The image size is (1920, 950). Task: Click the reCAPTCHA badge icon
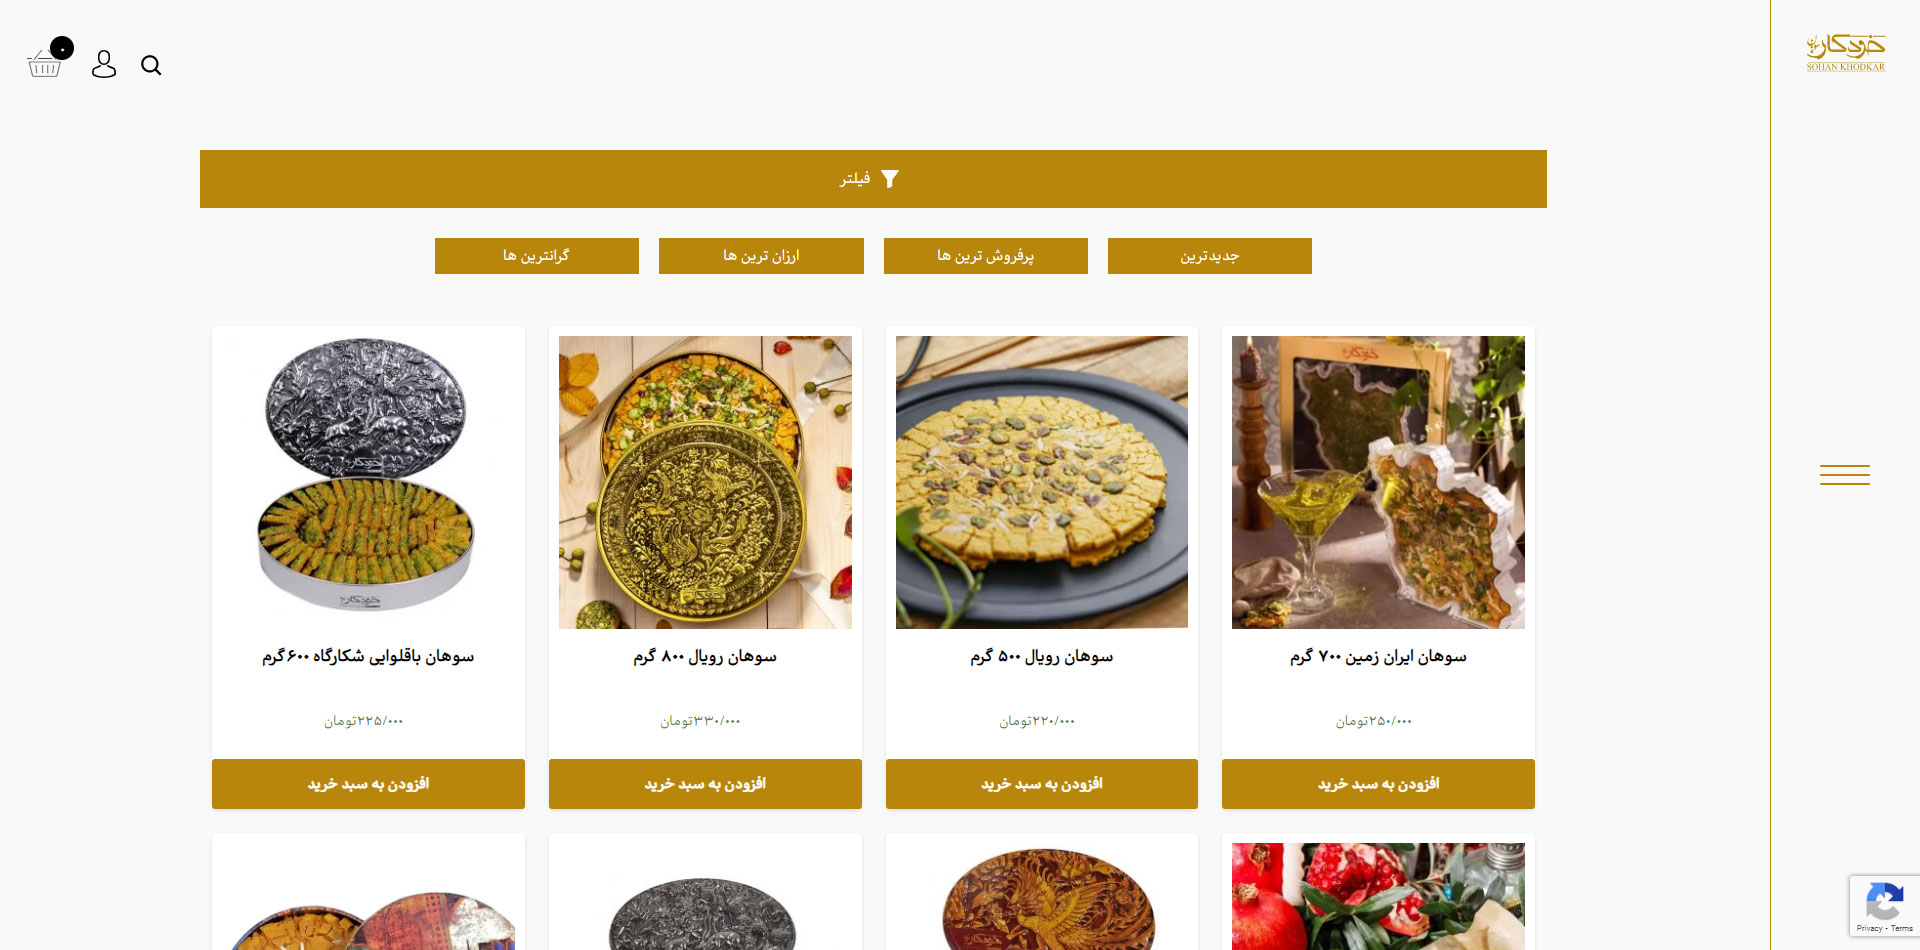pyautogui.click(x=1884, y=905)
